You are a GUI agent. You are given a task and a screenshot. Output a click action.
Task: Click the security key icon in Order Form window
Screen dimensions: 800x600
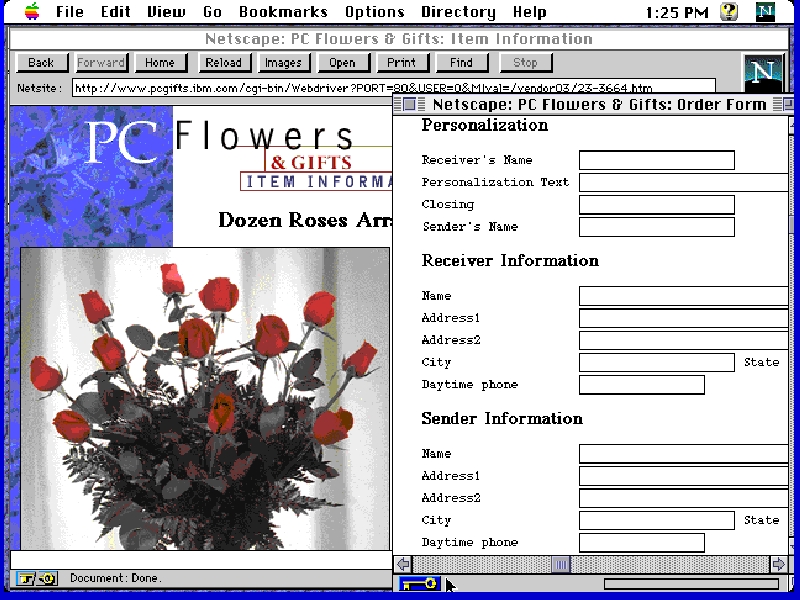pos(418,584)
